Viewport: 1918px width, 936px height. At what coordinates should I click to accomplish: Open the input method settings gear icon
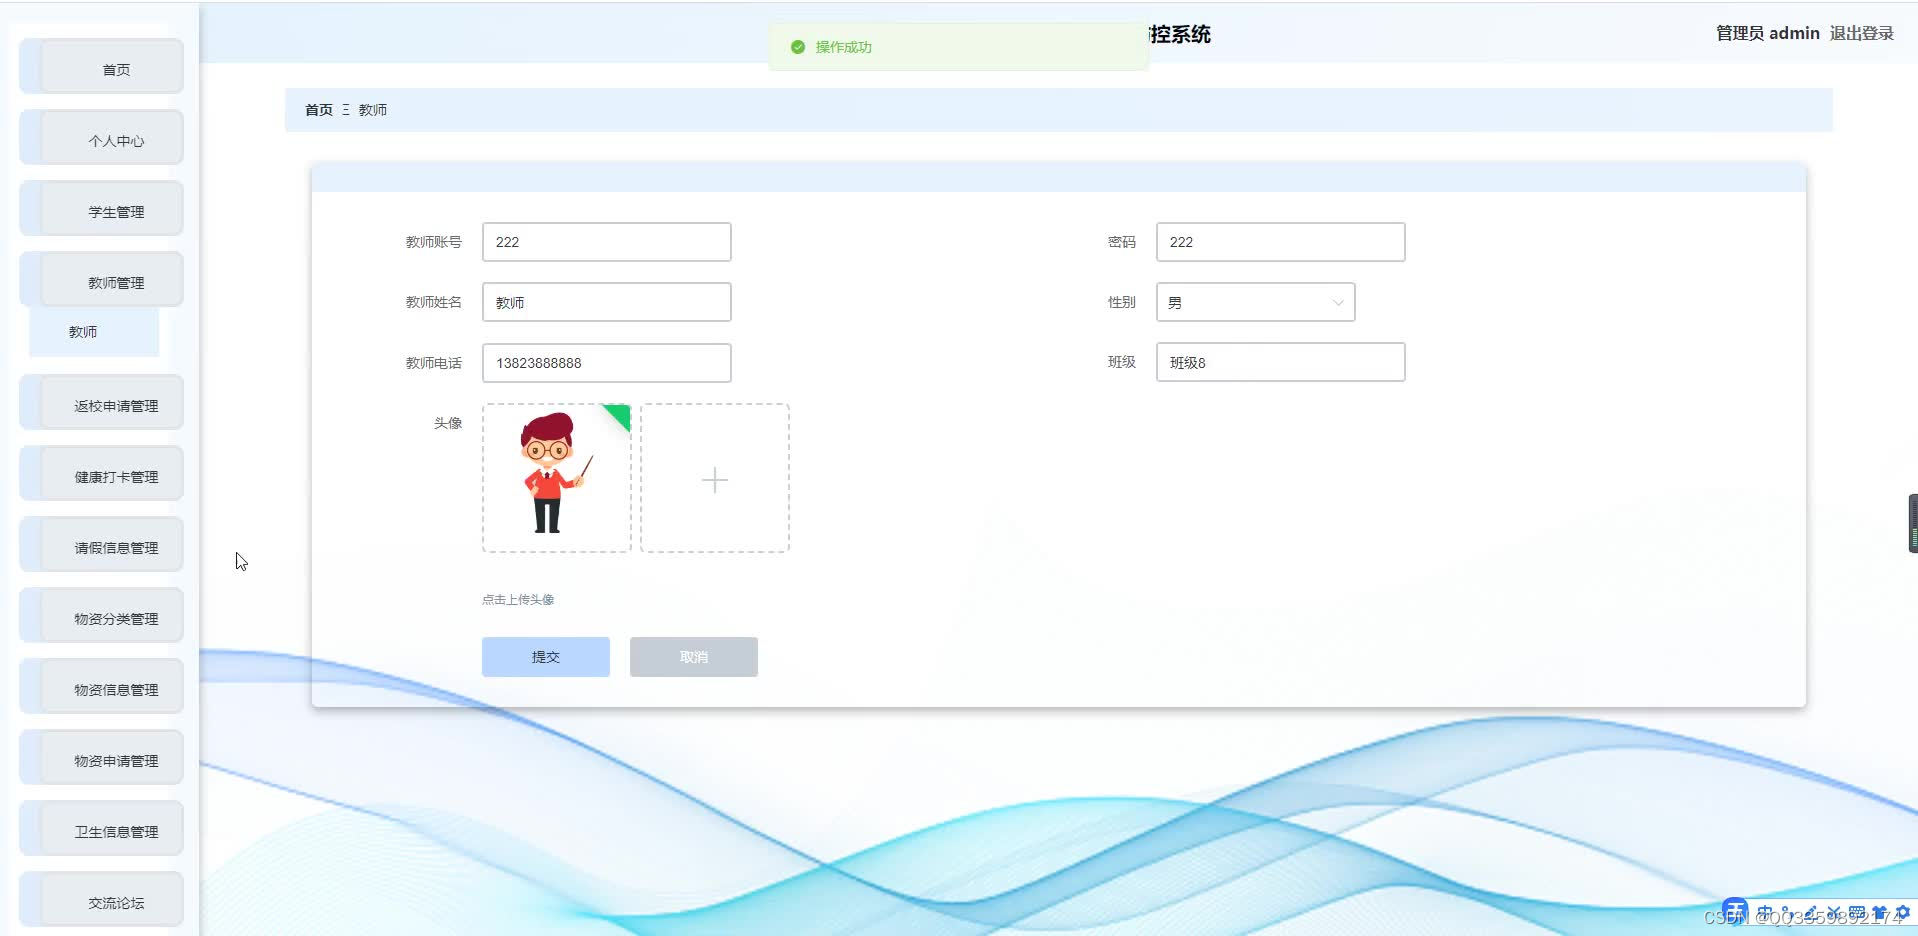pos(1902,912)
